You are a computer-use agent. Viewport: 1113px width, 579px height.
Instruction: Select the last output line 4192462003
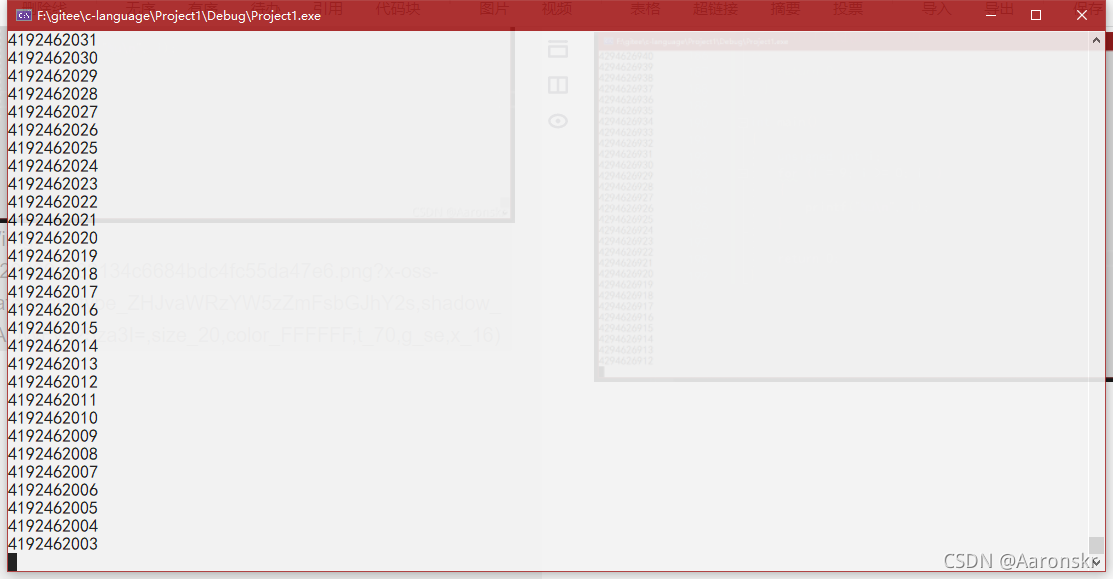coord(53,544)
